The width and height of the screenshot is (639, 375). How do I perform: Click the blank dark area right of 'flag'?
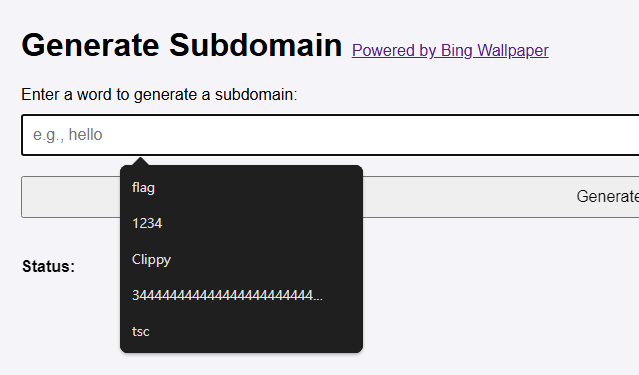tap(257, 188)
